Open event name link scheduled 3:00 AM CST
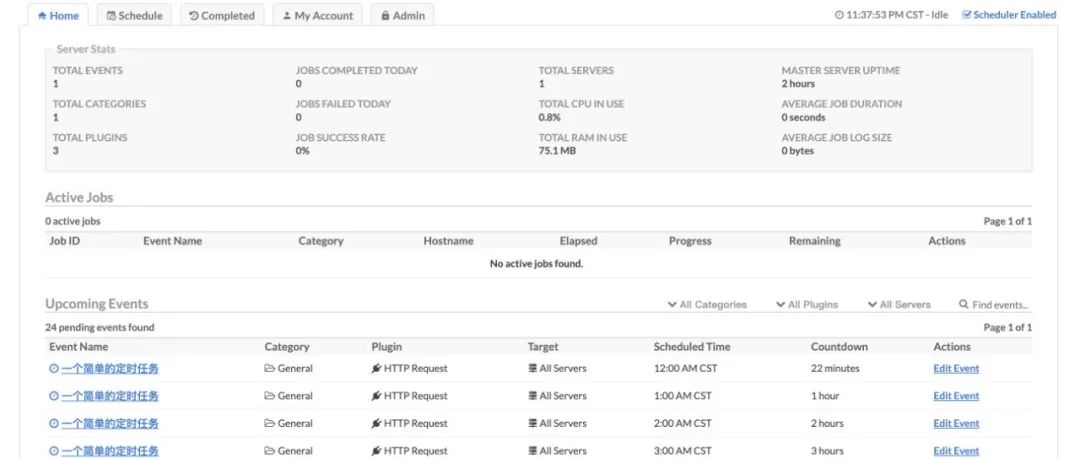Screen dimensions: 1080x459 (x=110, y=451)
